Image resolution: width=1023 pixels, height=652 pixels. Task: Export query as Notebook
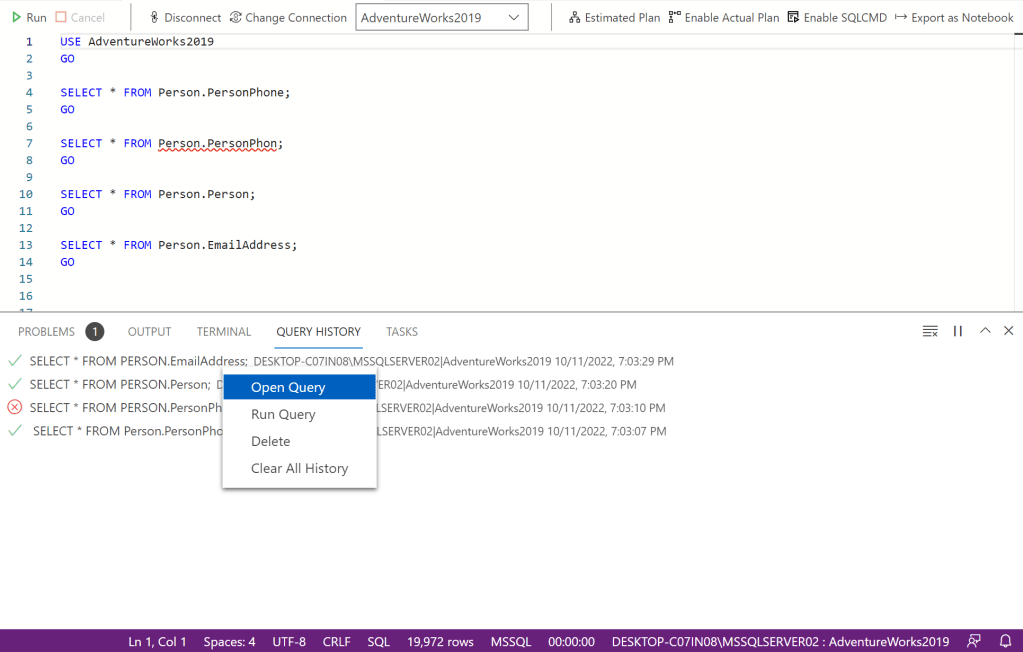tap(901, 18)
